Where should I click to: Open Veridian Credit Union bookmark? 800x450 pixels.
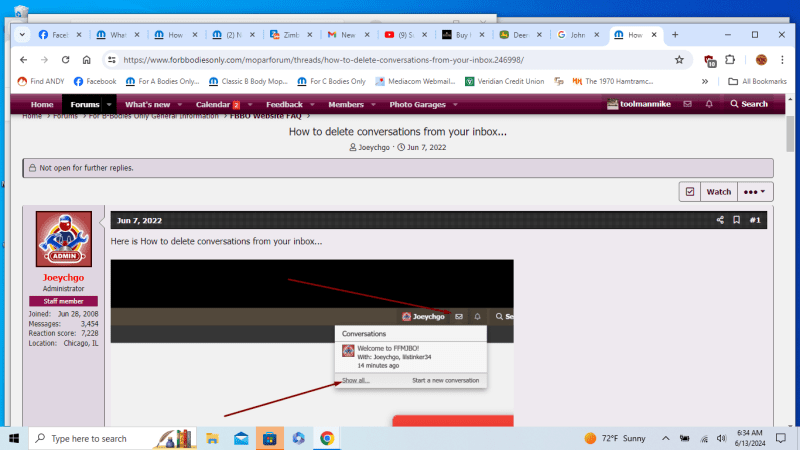coord(505,81)
